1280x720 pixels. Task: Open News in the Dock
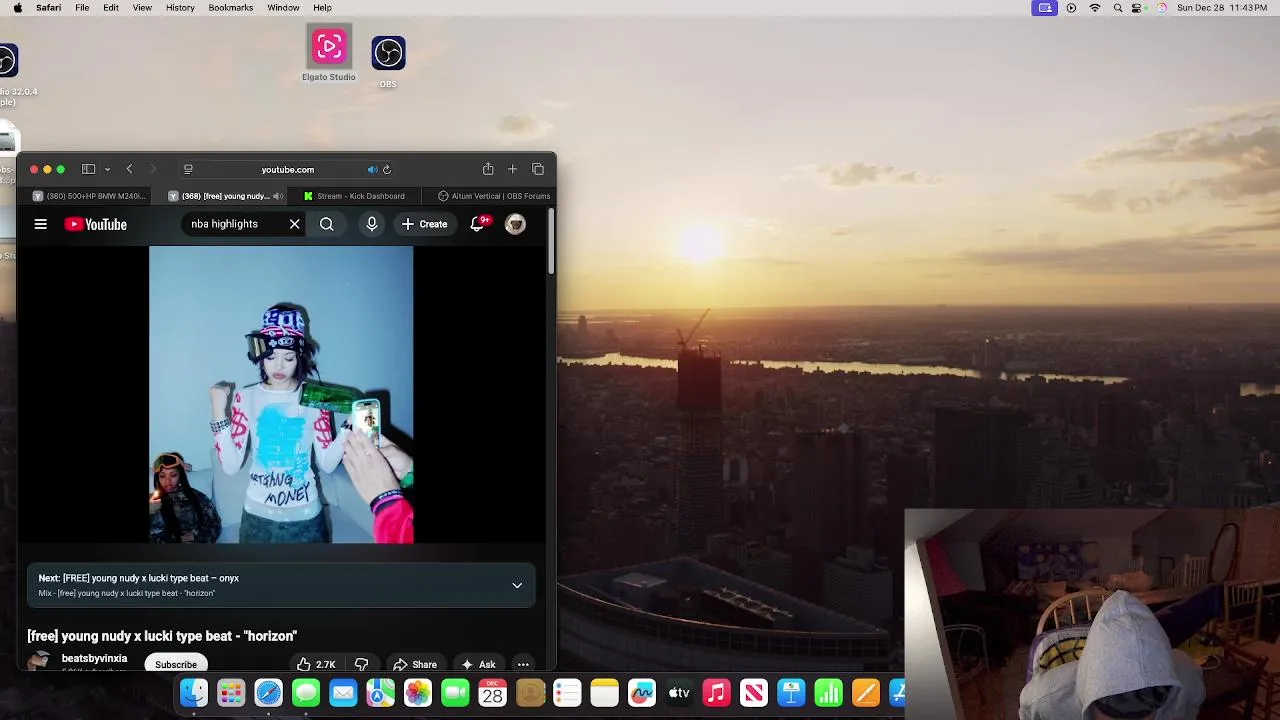point(754,693)
